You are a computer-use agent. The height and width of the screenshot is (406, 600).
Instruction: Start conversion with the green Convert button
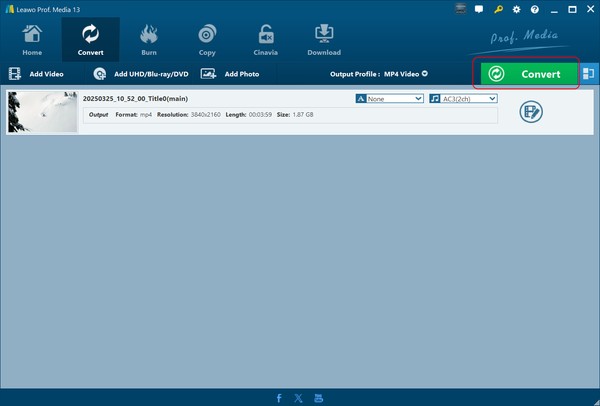tap(528, 74)
